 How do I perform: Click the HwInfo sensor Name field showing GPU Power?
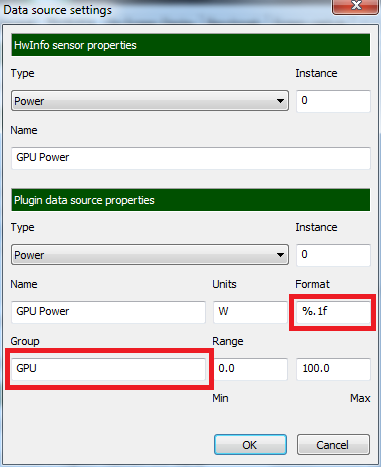tap(191, 158)
